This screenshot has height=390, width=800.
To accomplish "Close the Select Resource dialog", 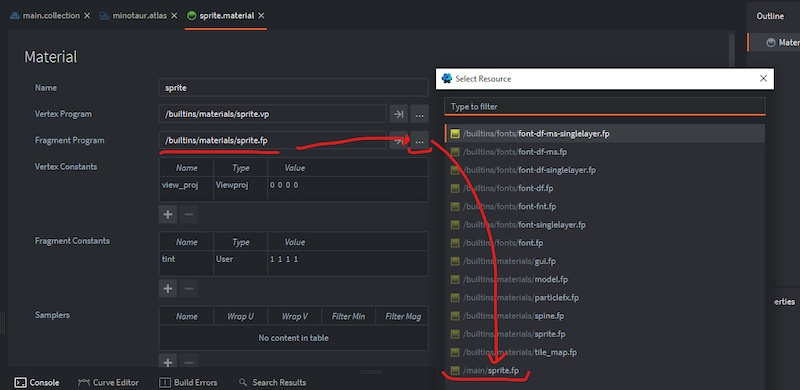I will [x=763, y=79].
